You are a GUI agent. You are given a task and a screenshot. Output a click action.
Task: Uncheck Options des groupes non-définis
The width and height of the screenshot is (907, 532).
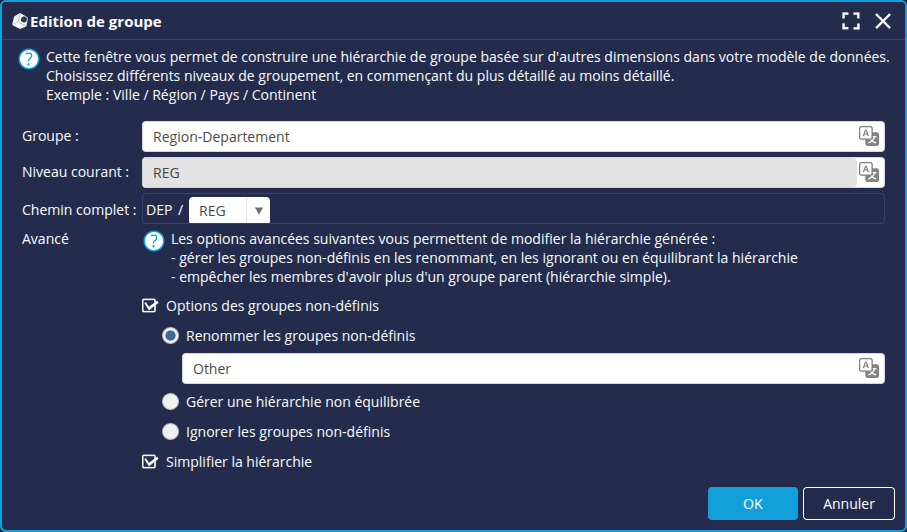tap(150, 306)
